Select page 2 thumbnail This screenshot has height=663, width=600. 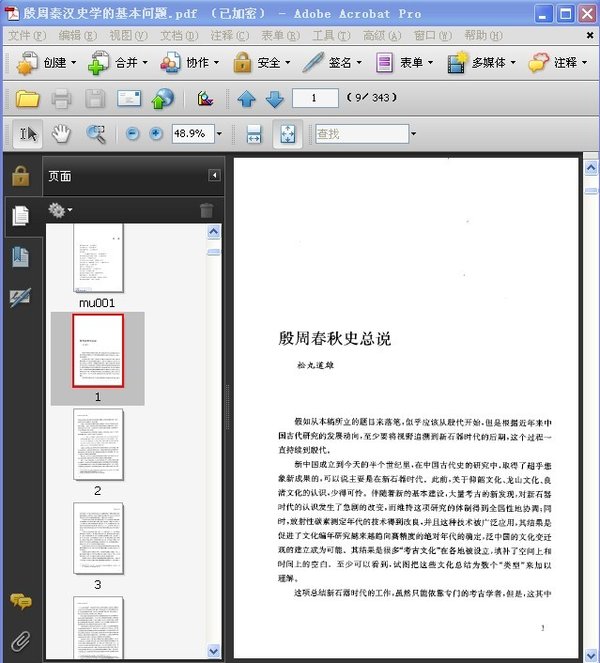tap(98, 444)
